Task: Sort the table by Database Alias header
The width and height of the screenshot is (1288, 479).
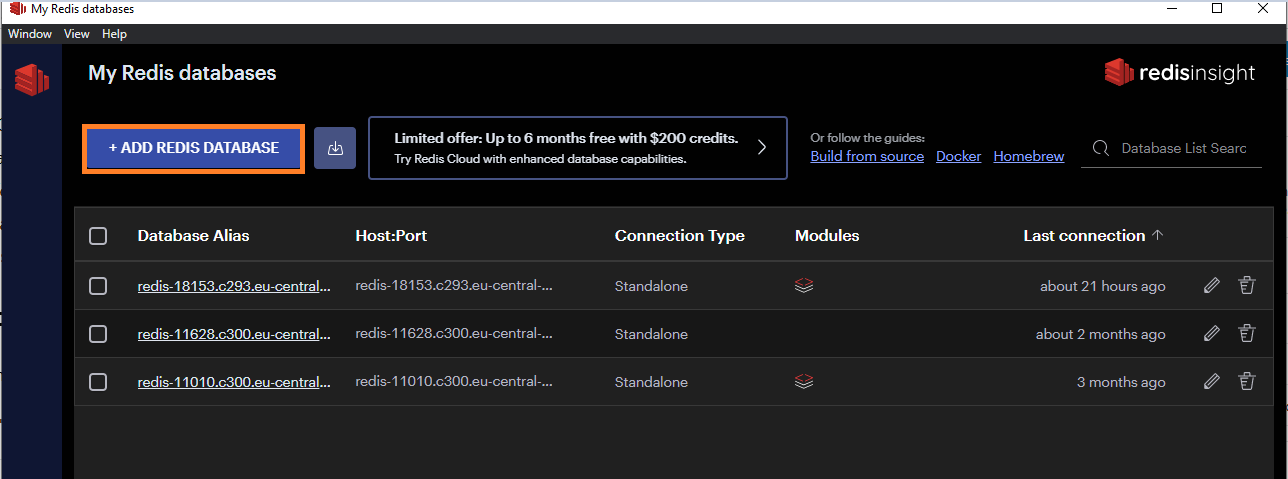Action: tap(193, 236)
